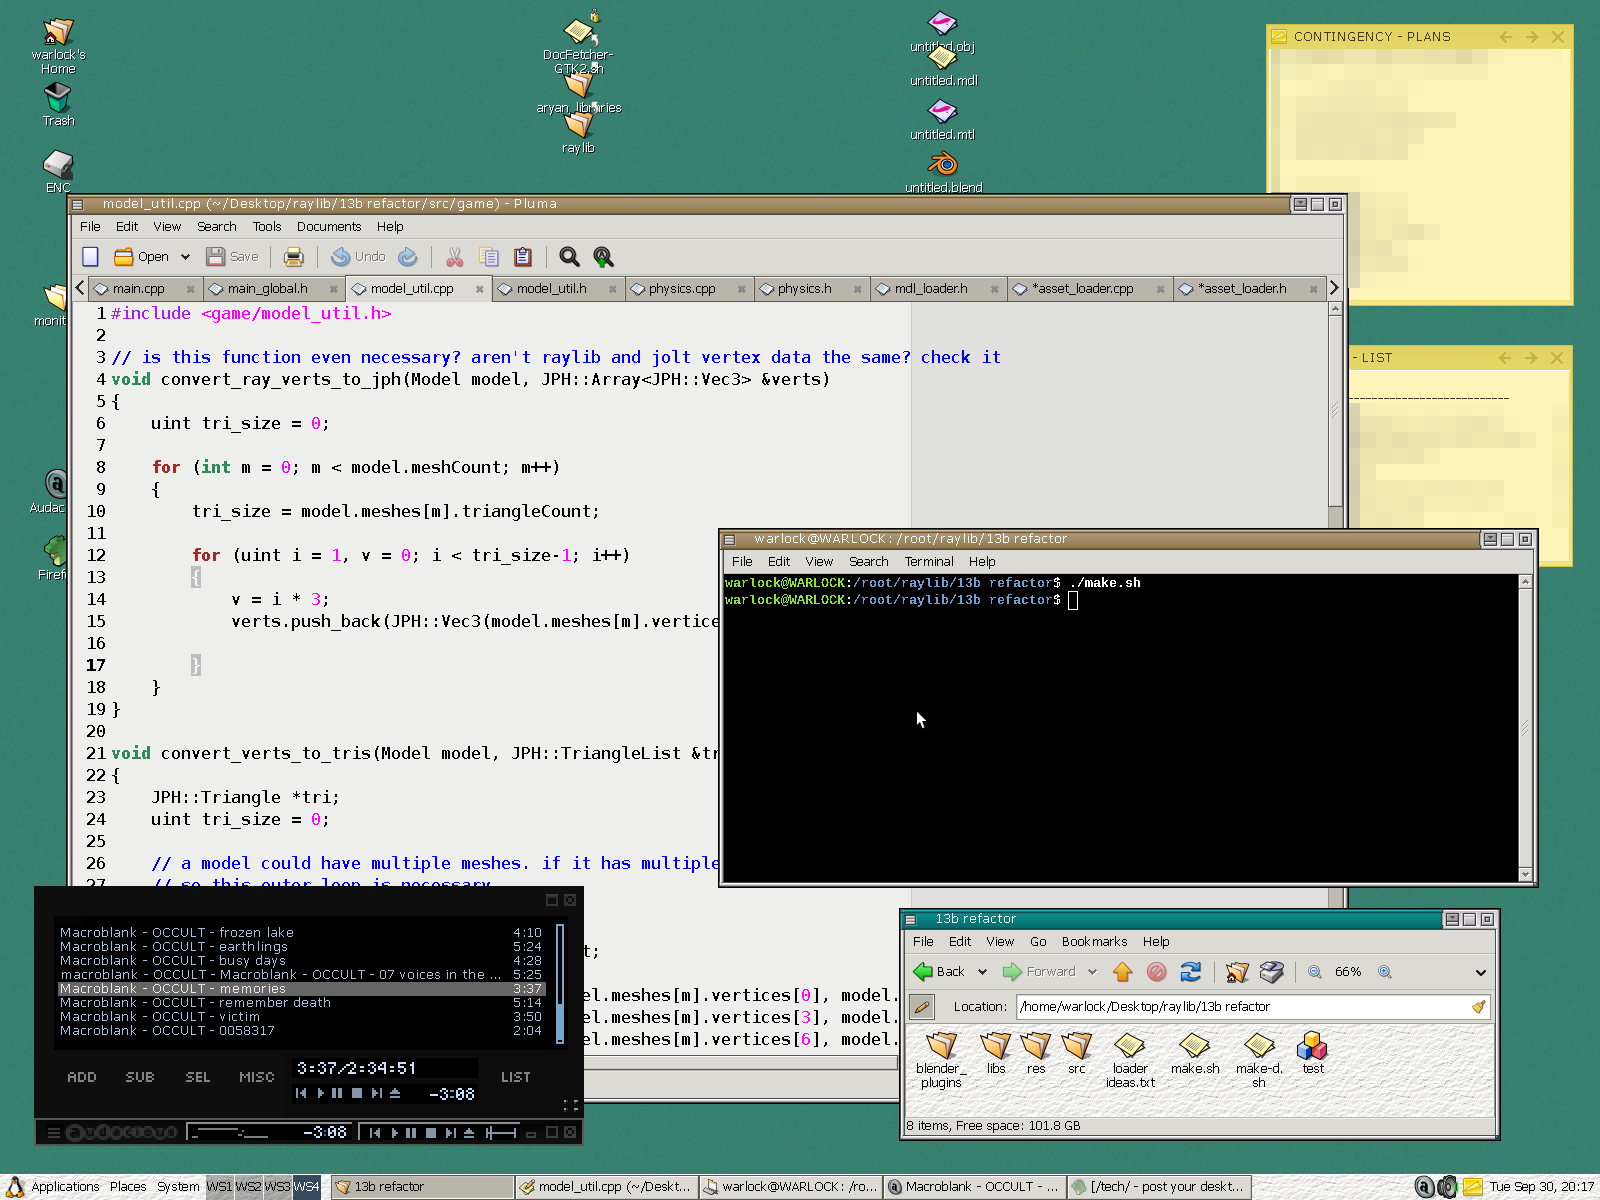This screenshot has width=1600, height=1200.
Task: Click the Paste clipboard icon in Pluma
Action: coord(522,257)
